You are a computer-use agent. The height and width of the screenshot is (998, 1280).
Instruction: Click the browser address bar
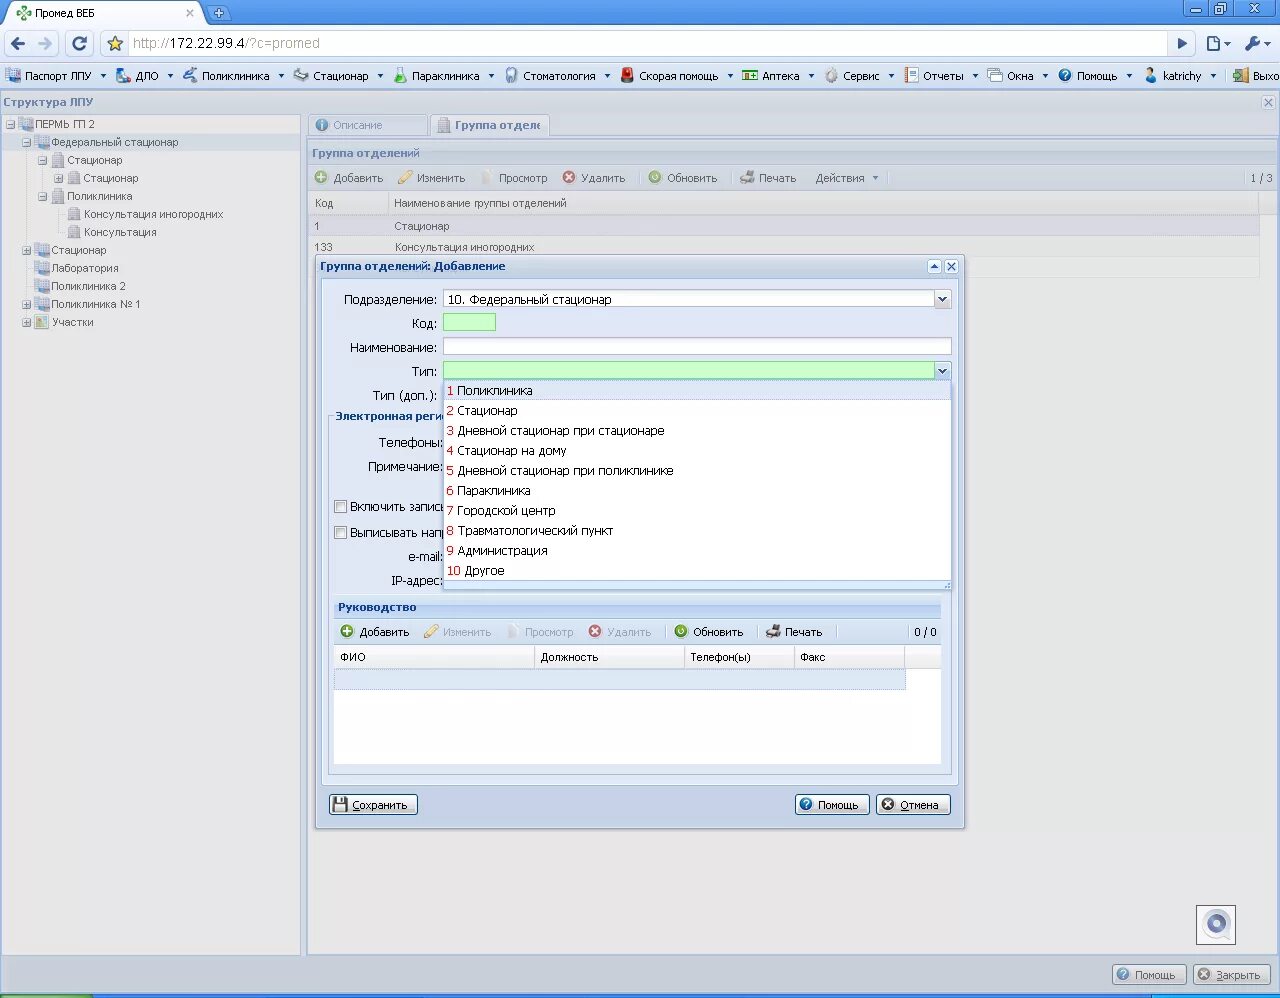coord(648,44)
